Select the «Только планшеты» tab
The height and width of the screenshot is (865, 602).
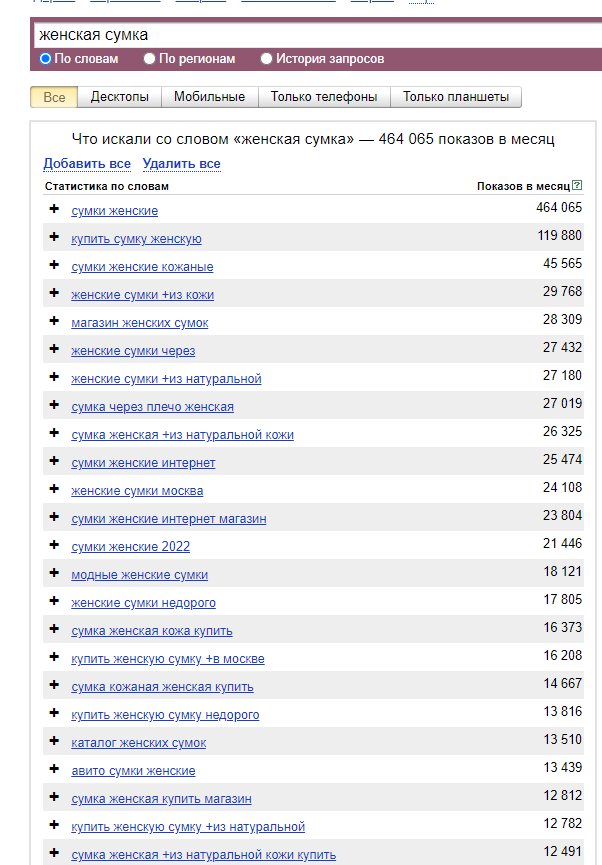click(x=456, y=97)
